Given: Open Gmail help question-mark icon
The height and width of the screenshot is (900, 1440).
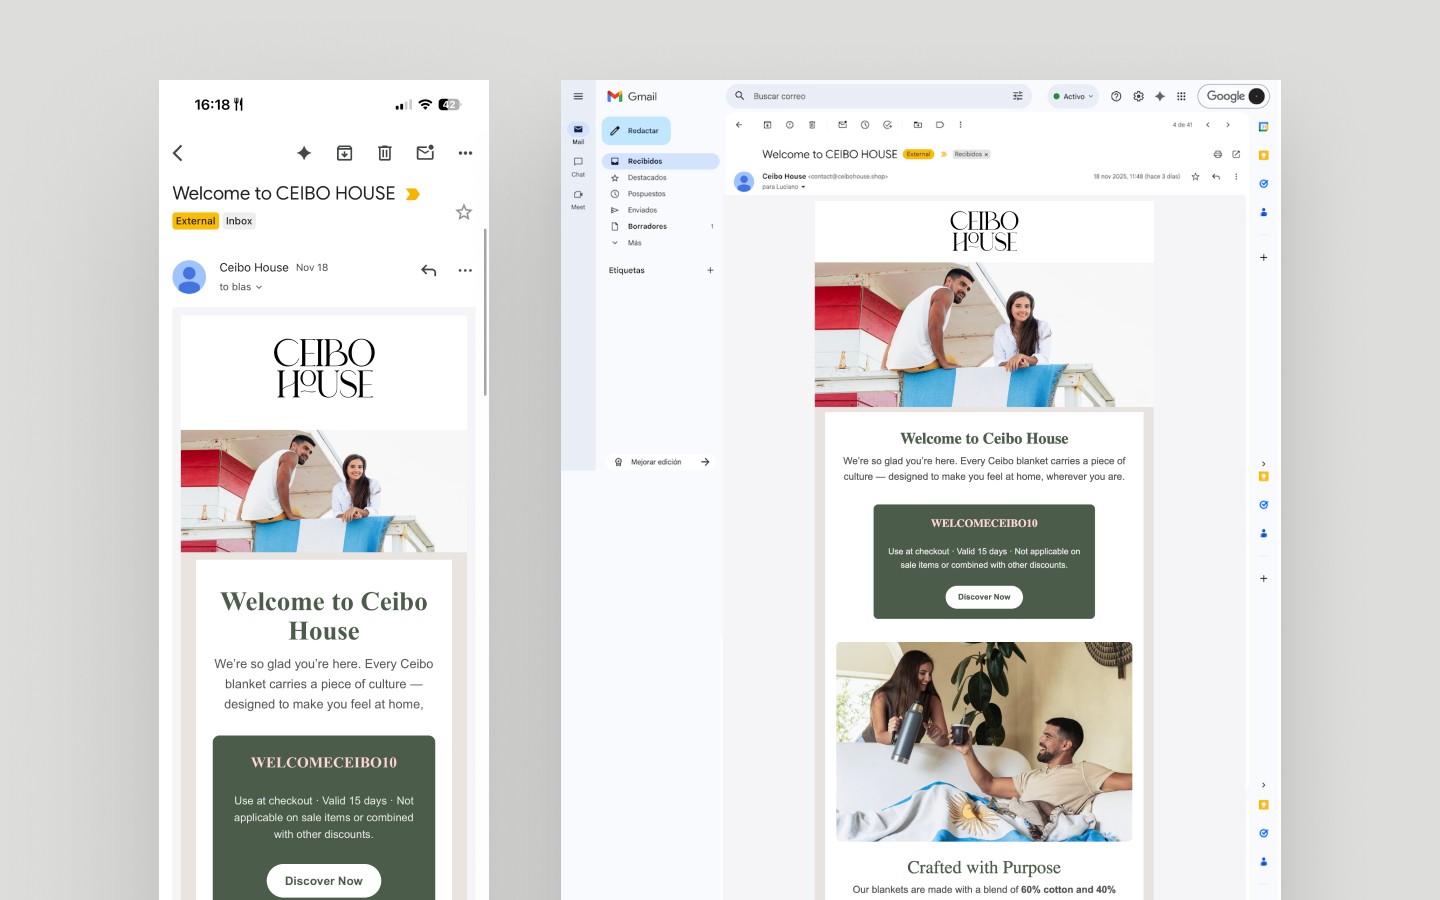Looking at the screenshot, I should coord(1116,96).
